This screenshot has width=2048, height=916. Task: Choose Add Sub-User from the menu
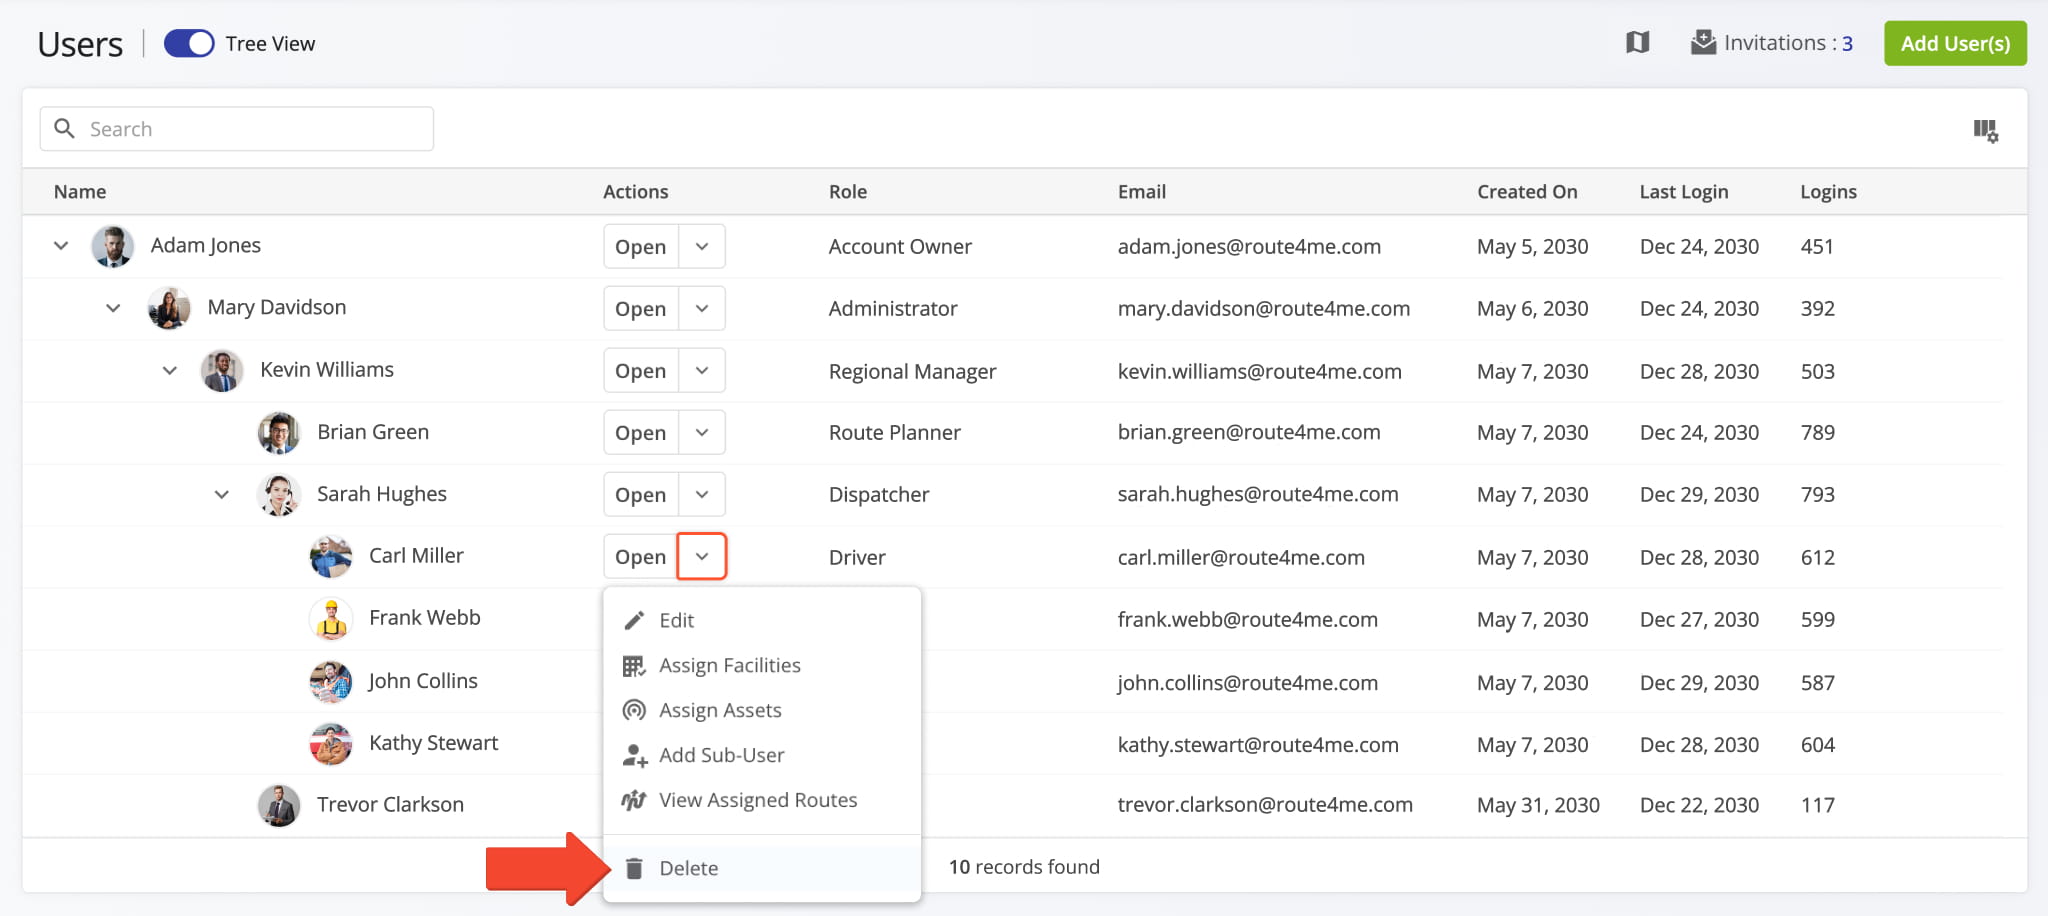pyautogui.click(x=762, y=755)
